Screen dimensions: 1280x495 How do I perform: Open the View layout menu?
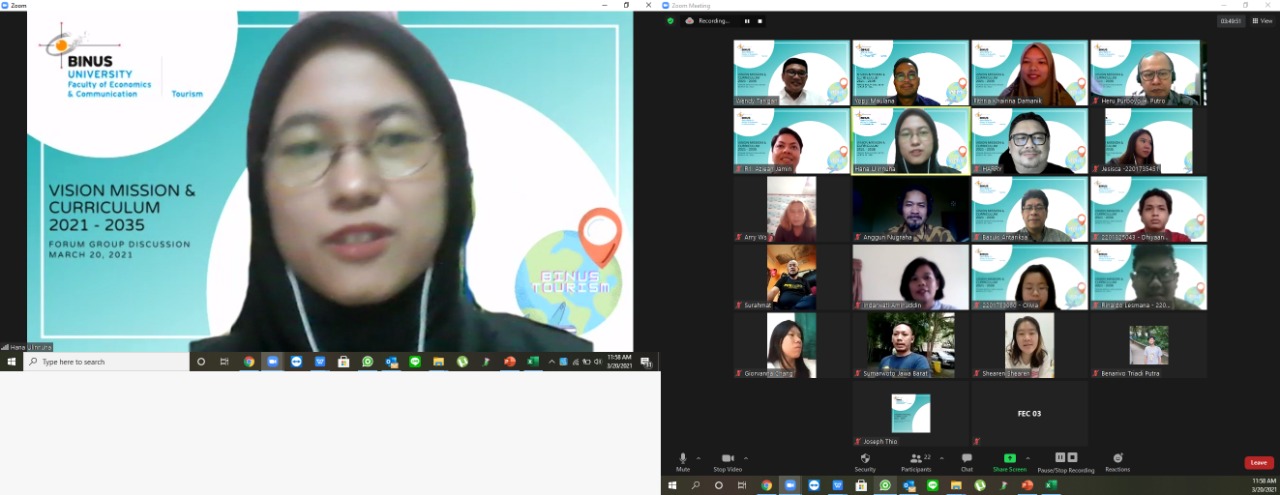pos(1261,20)
